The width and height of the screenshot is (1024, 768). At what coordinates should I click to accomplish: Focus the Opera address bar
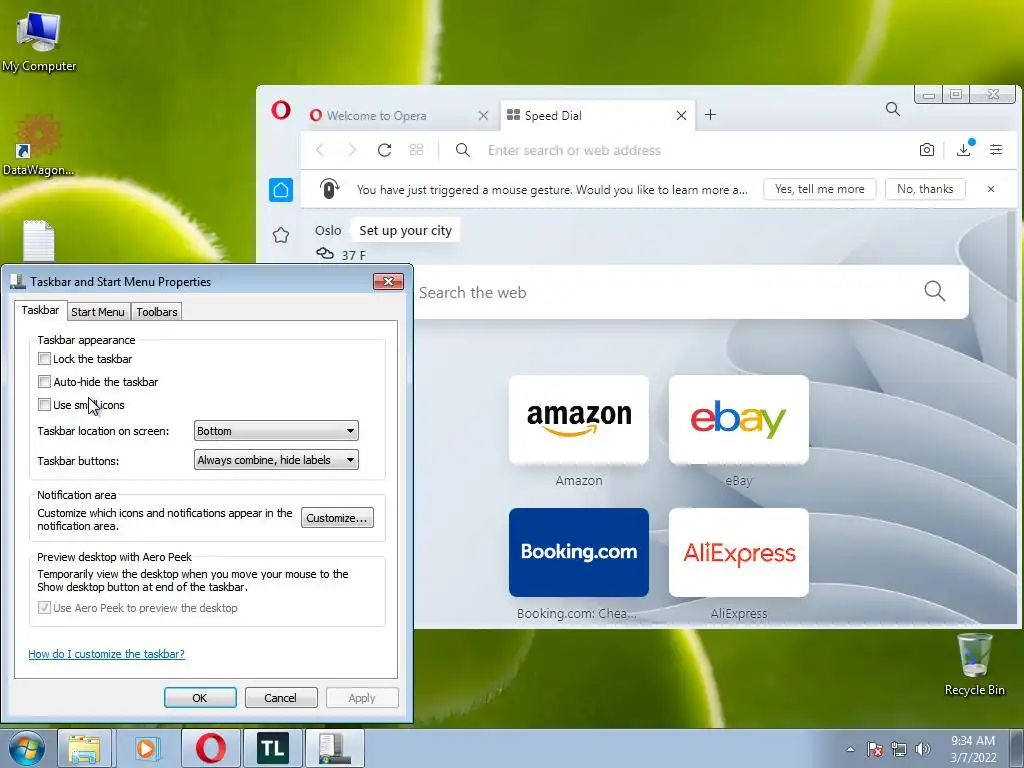pos(679,150)
